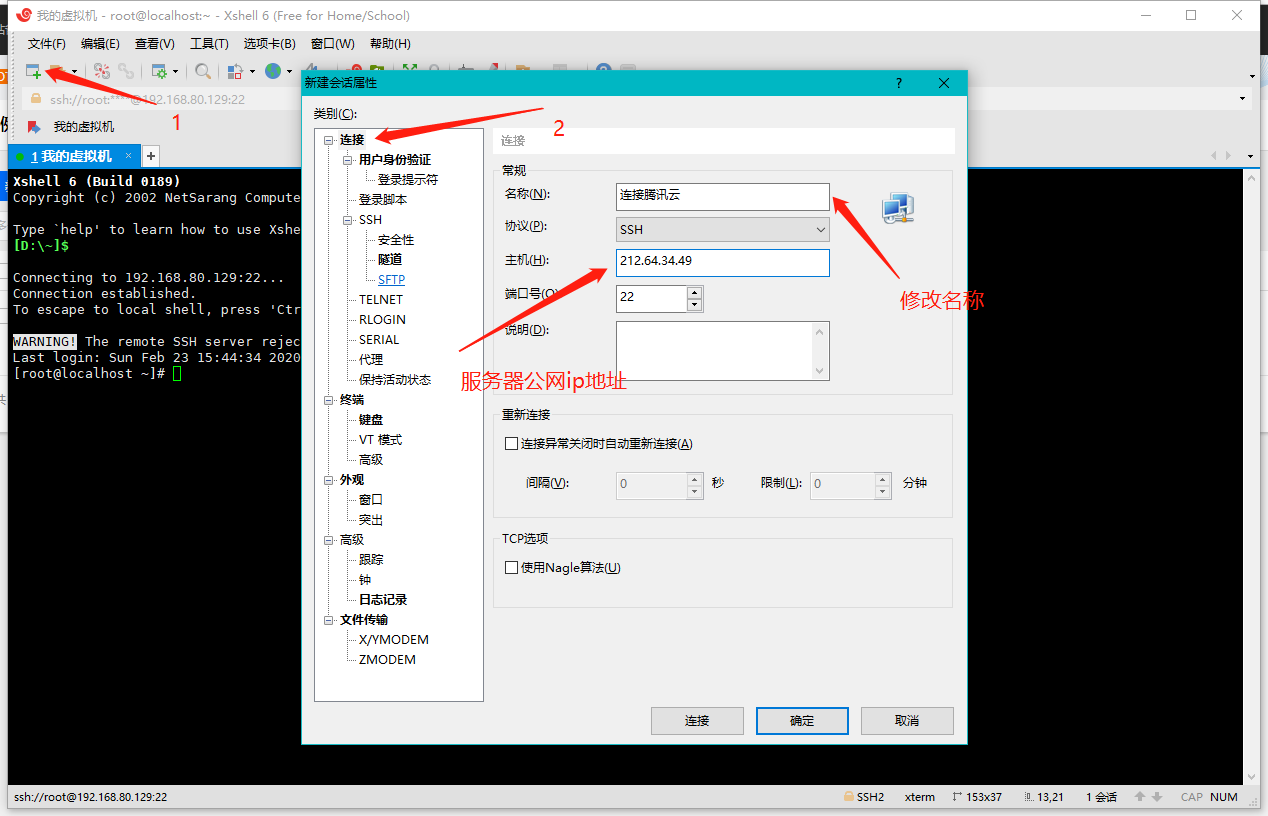Open the 编辑(E) menu

pyautogui.click(x=100, y=44)
